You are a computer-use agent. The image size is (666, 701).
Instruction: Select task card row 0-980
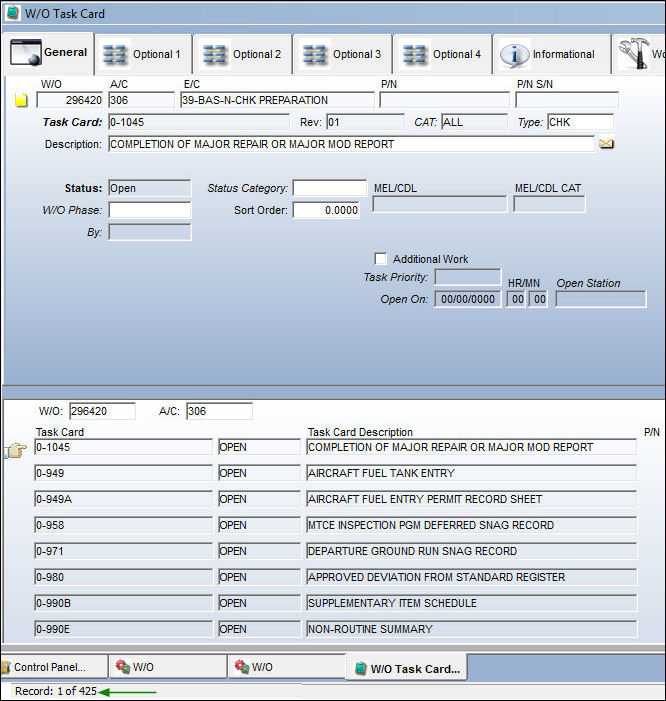point(123,577)
